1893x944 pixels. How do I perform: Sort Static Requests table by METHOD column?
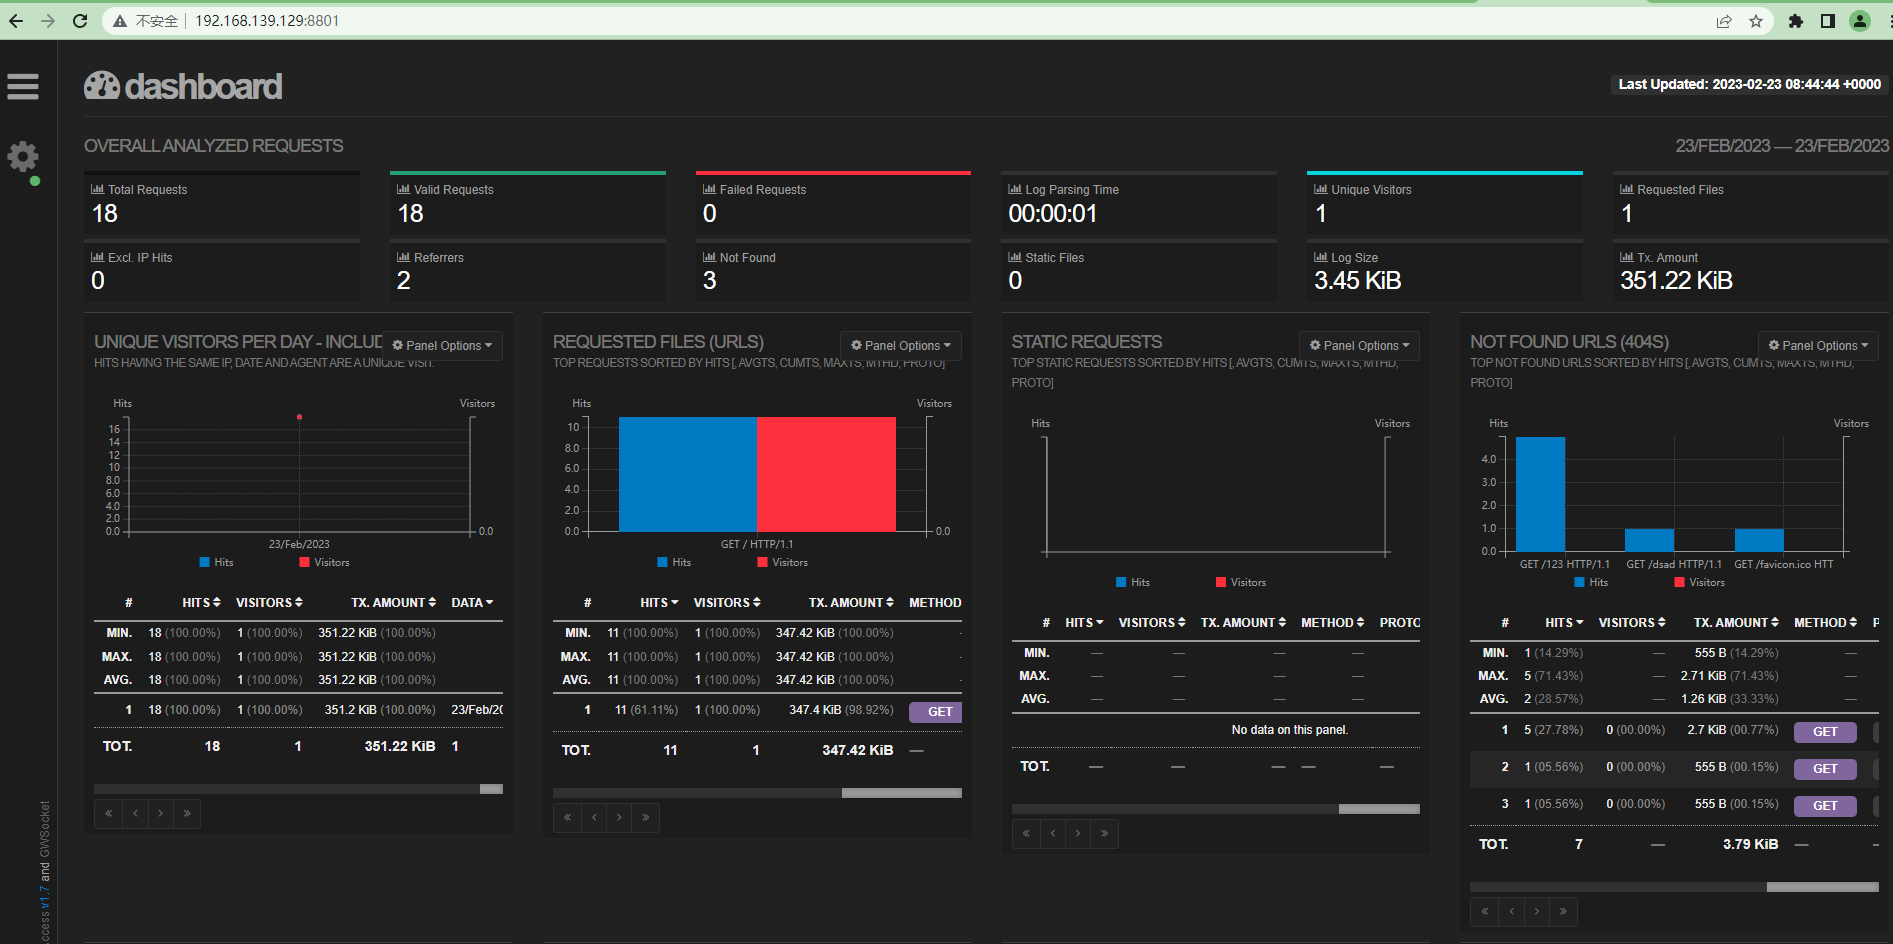[1333, 623]
